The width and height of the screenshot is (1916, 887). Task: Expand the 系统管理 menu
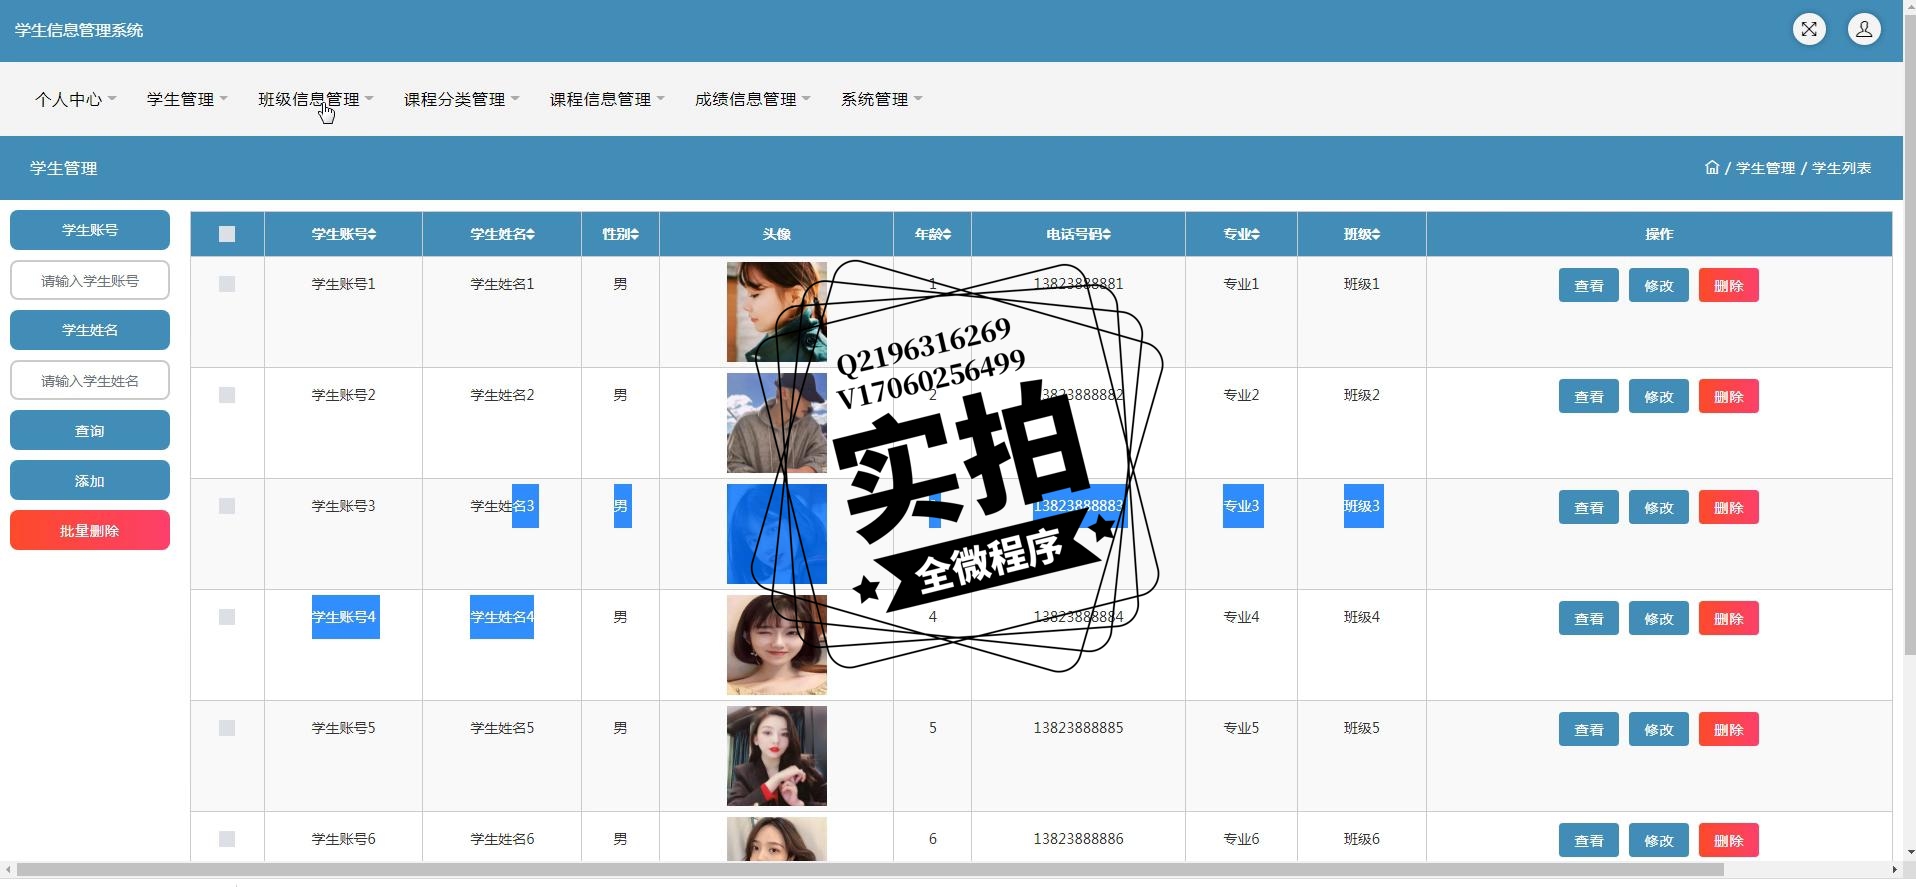coord(882,99)
